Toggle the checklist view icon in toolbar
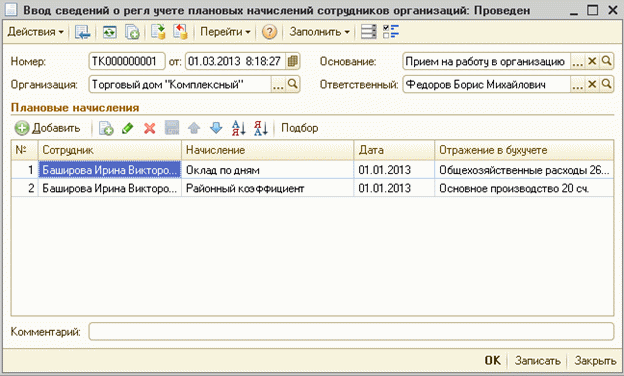 tap(391, 32)
